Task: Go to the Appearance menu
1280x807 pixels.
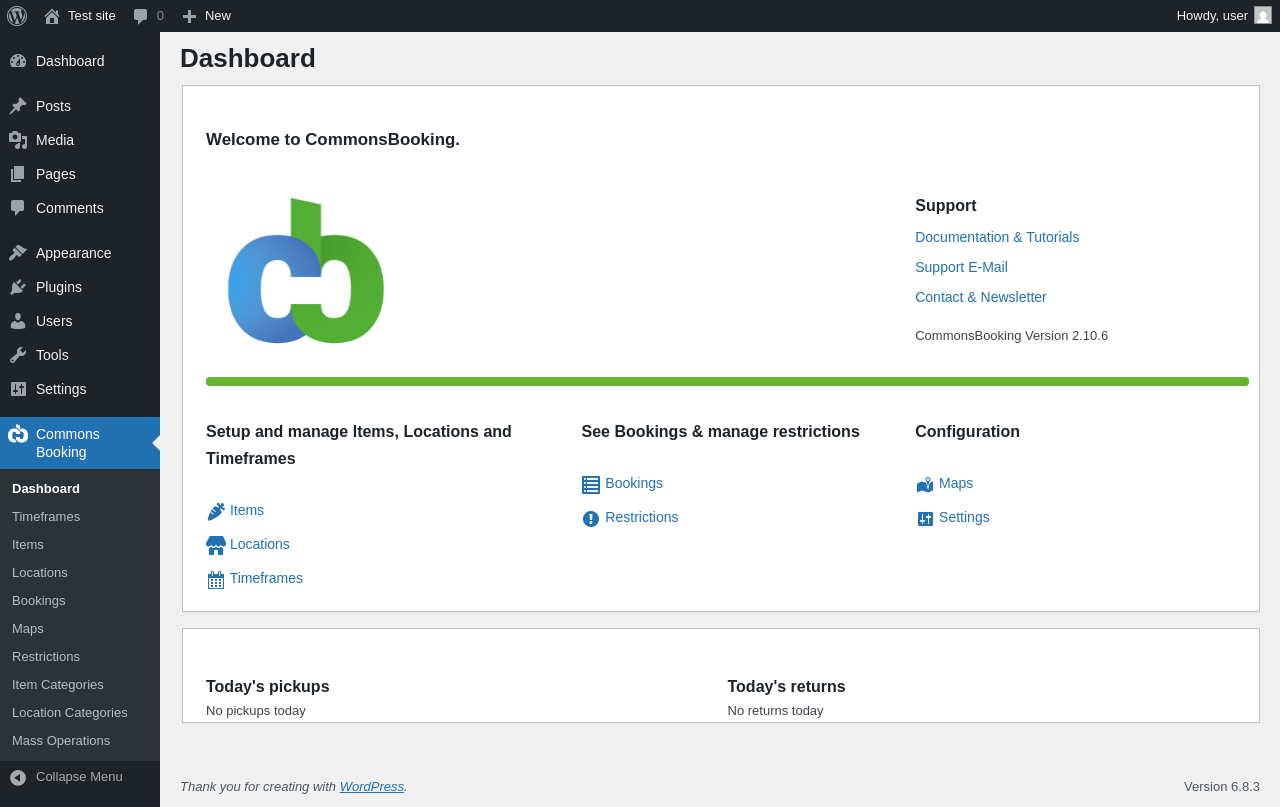Action: point(73,253)
